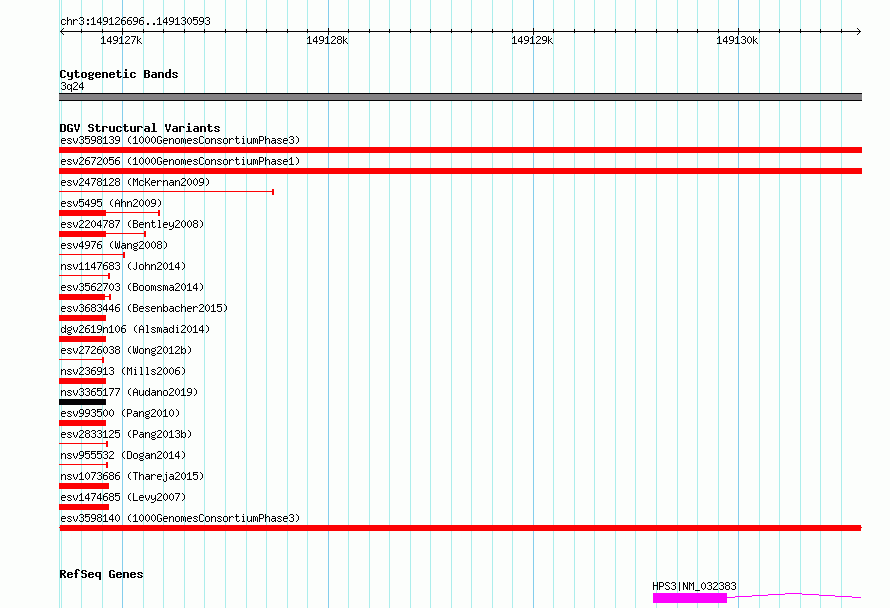Click the black nsv3365177 variant bar
The width and height of the screenshot is (890, 608).
[82, 402]
